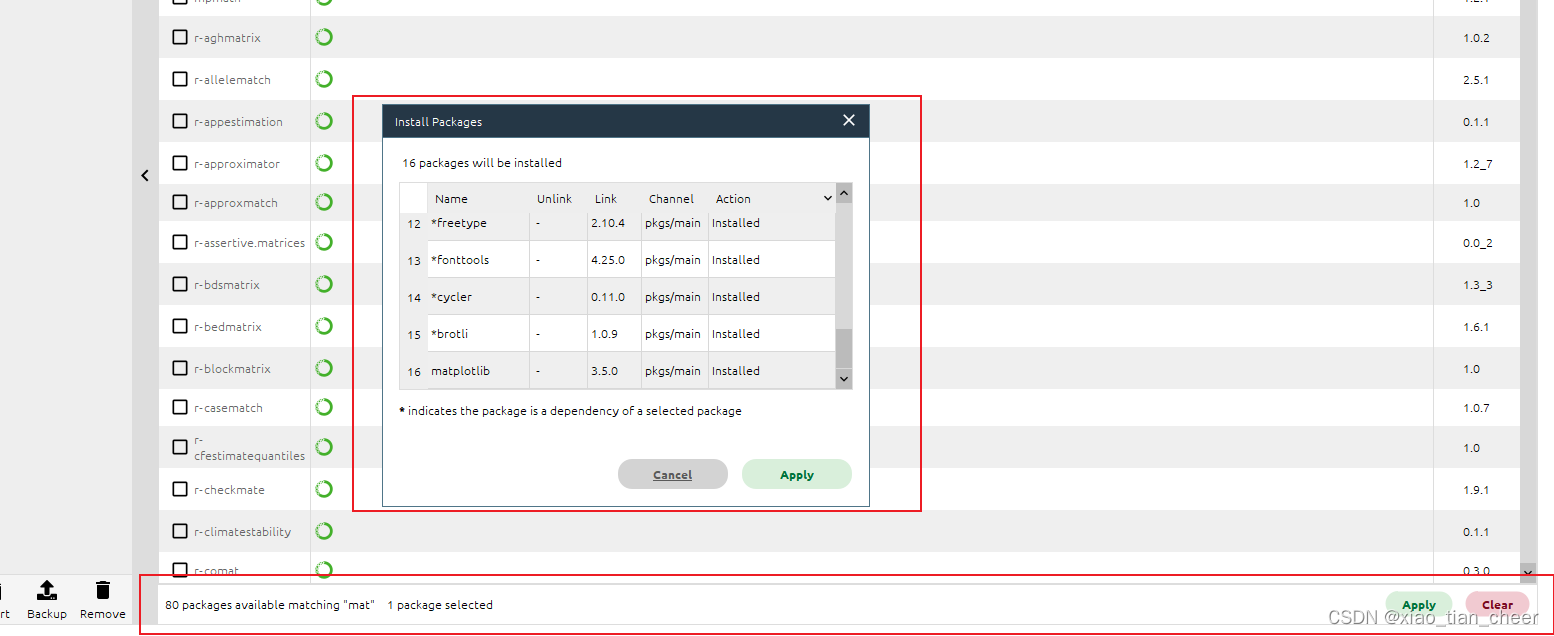
Task: Click the green status circle for r-cfestimatequantiles
Action: pos(324,447)
